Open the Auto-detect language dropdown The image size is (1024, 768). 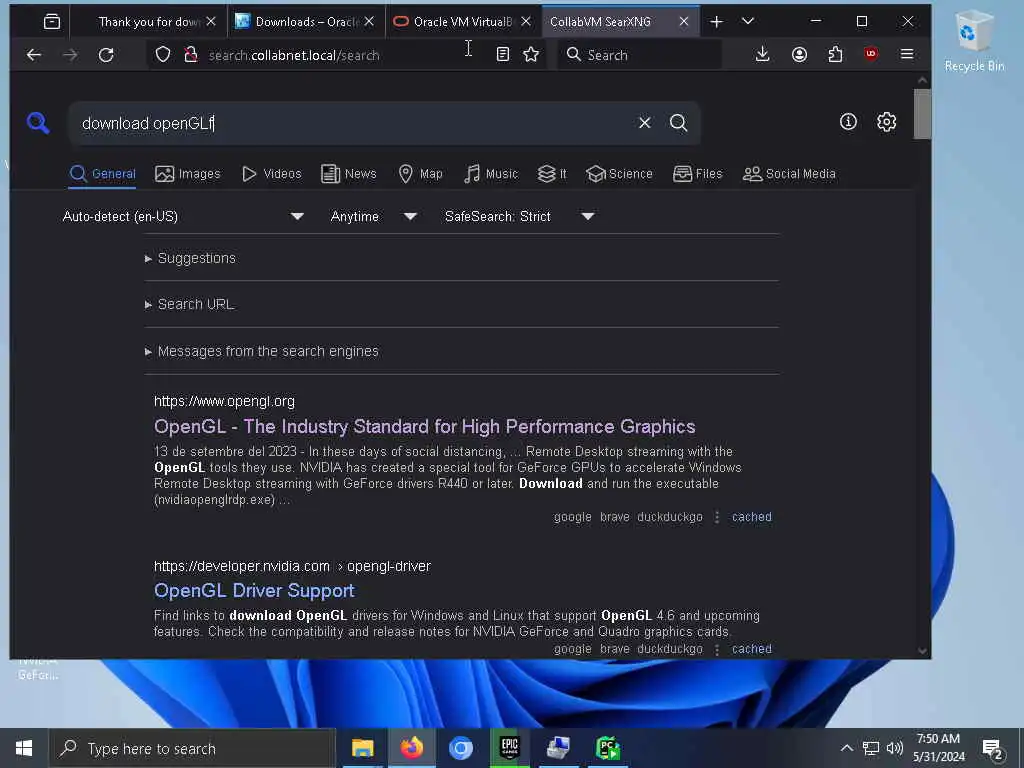(183, 216)
